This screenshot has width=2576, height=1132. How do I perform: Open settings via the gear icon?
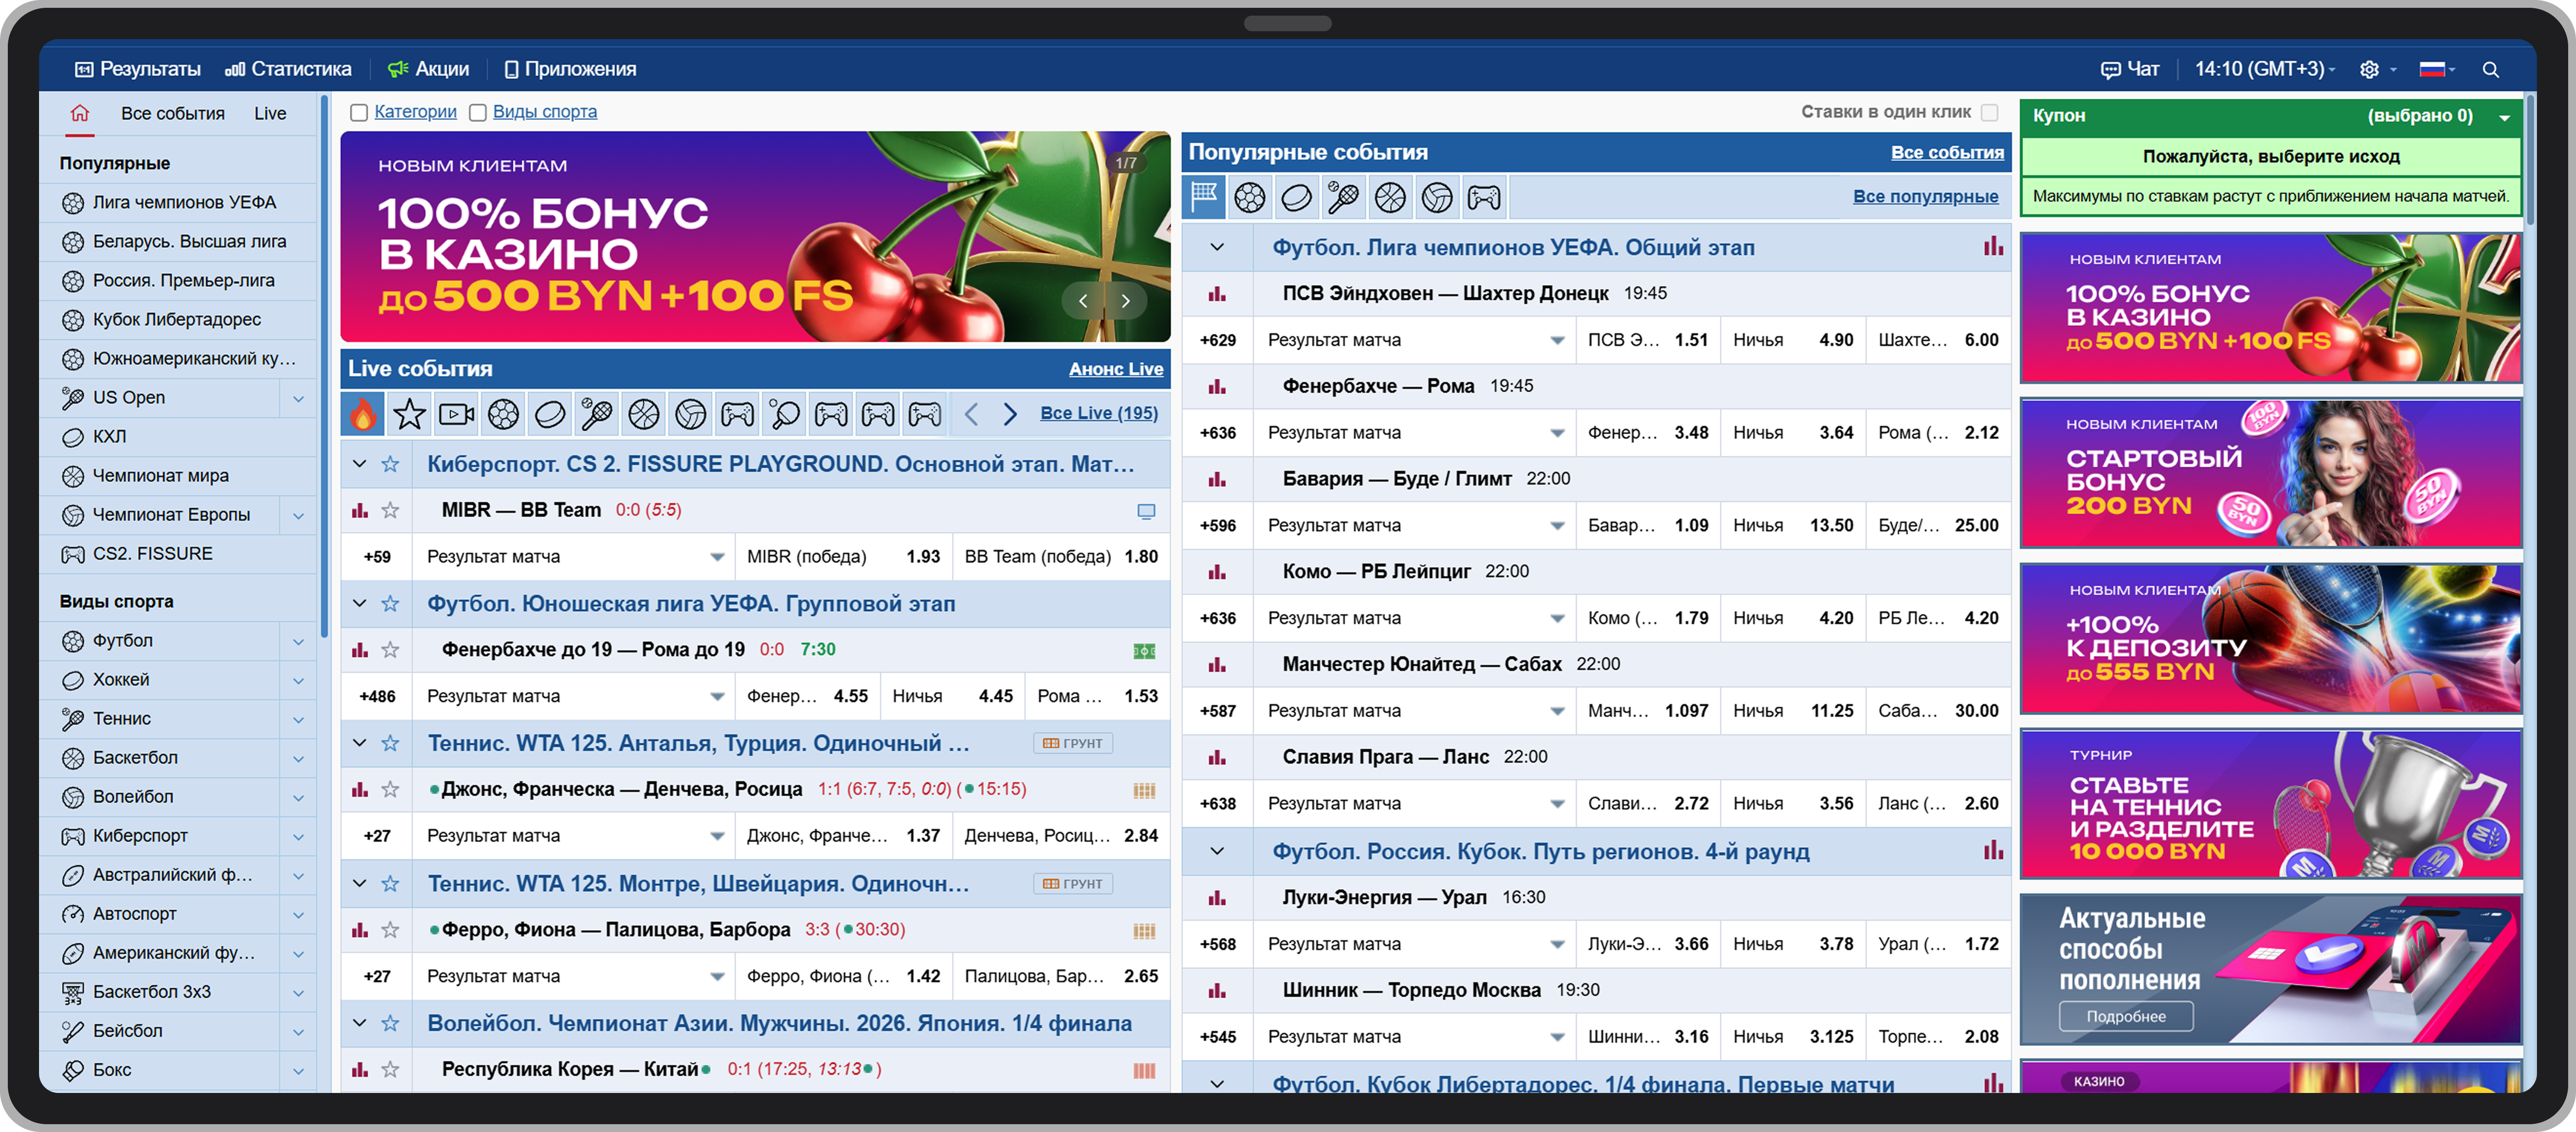point(2369,69)
